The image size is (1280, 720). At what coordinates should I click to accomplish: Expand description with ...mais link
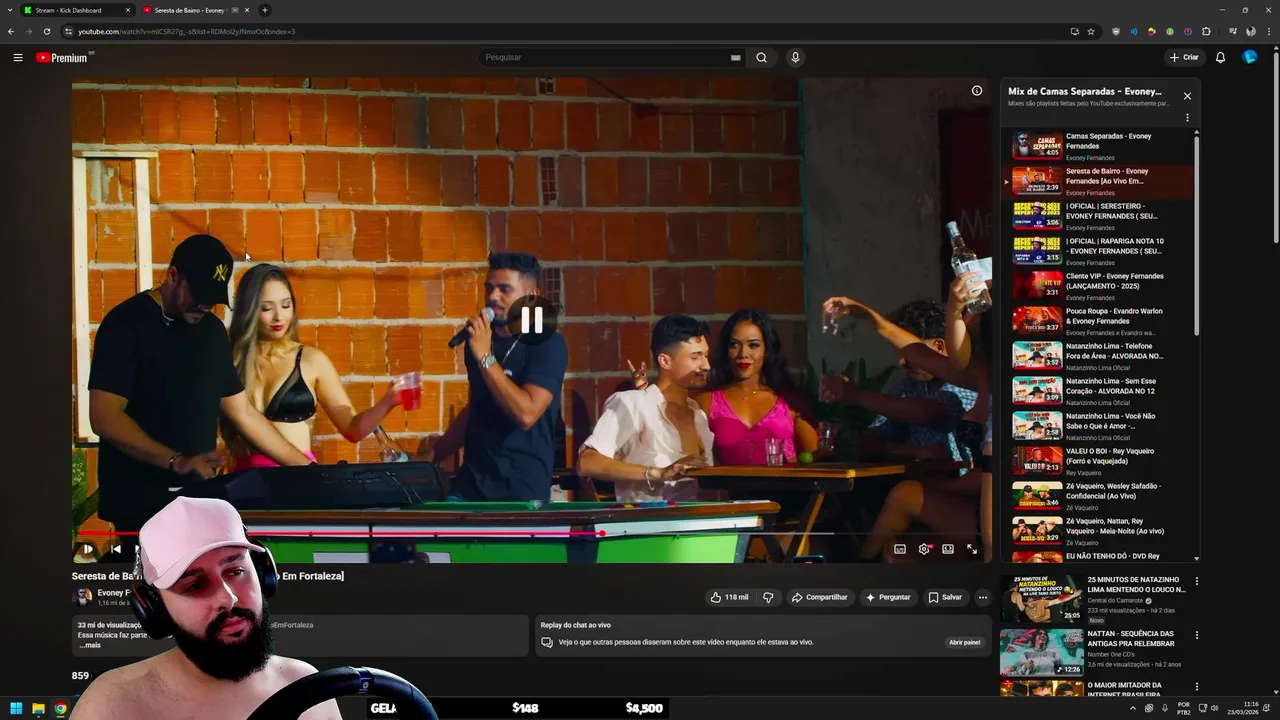(x=90, y=645)
